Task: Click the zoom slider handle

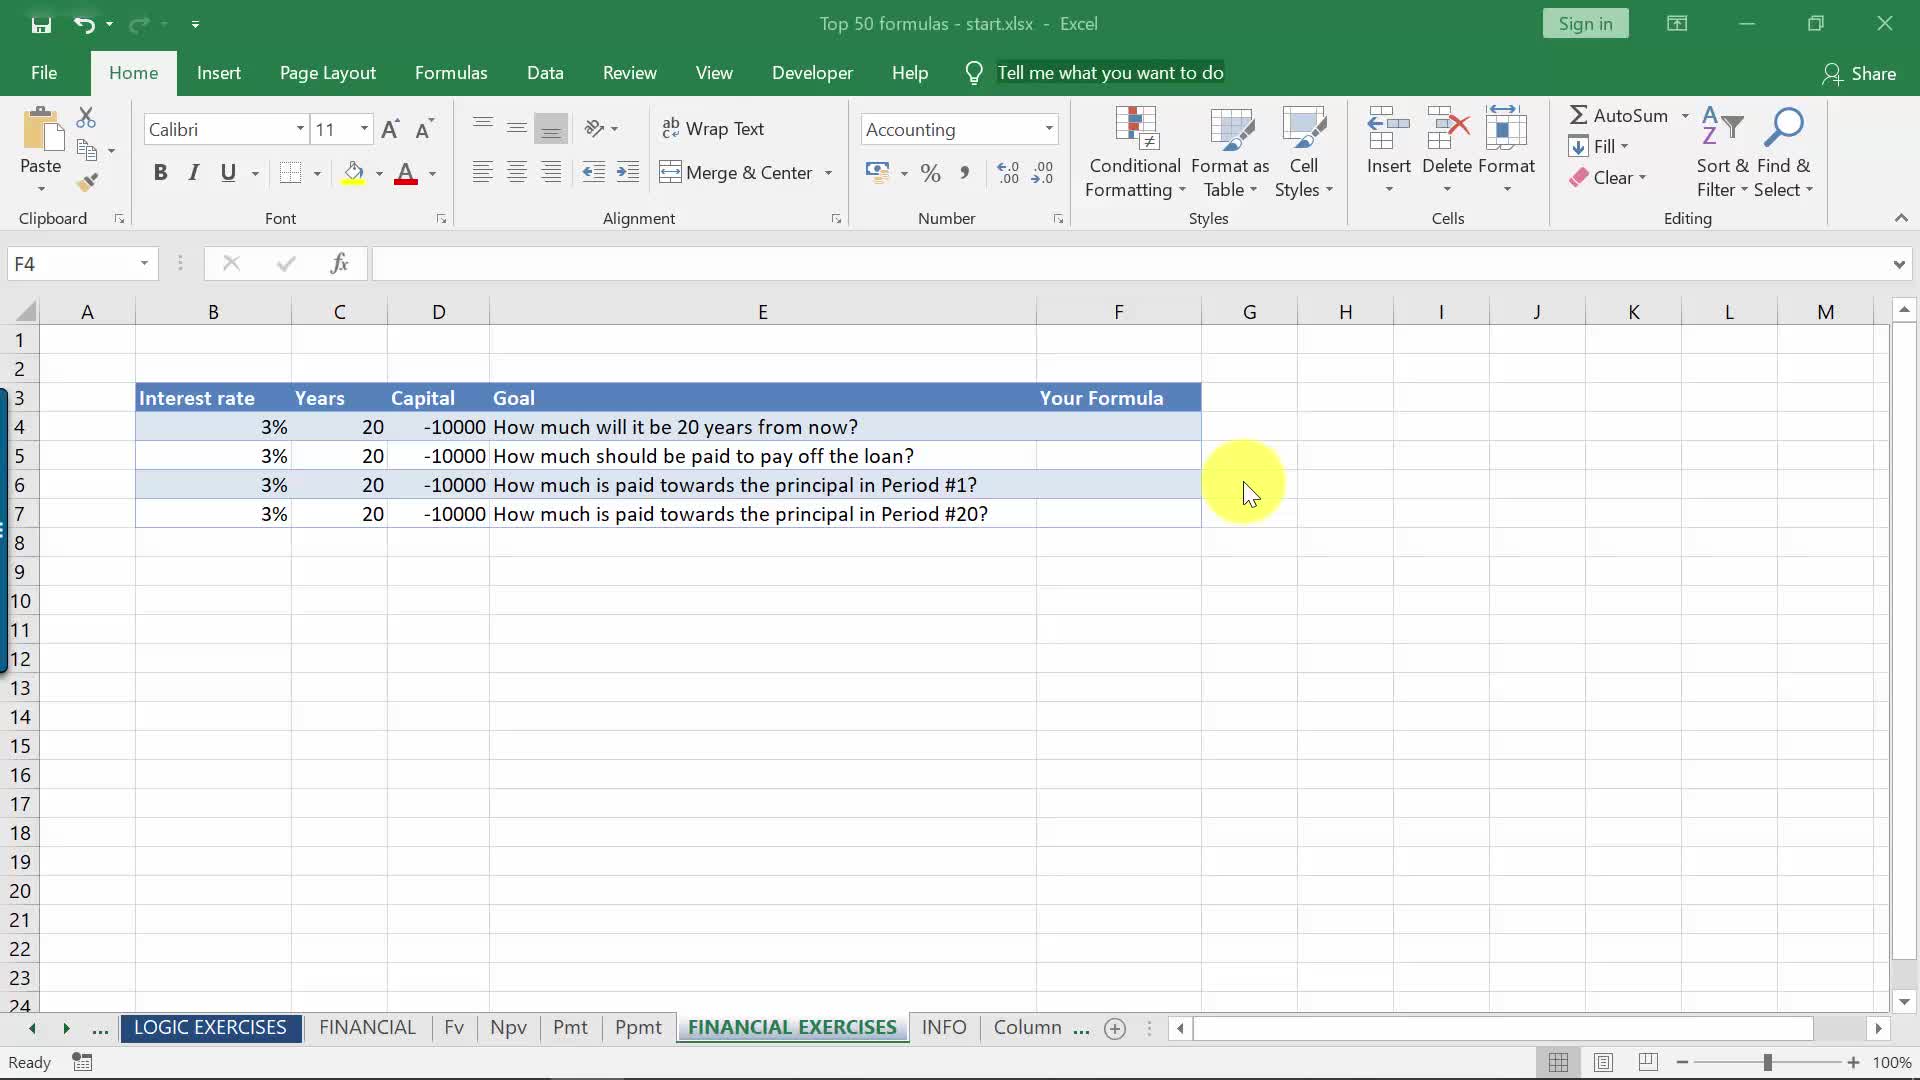Action: click(x=1767, y=1062)
